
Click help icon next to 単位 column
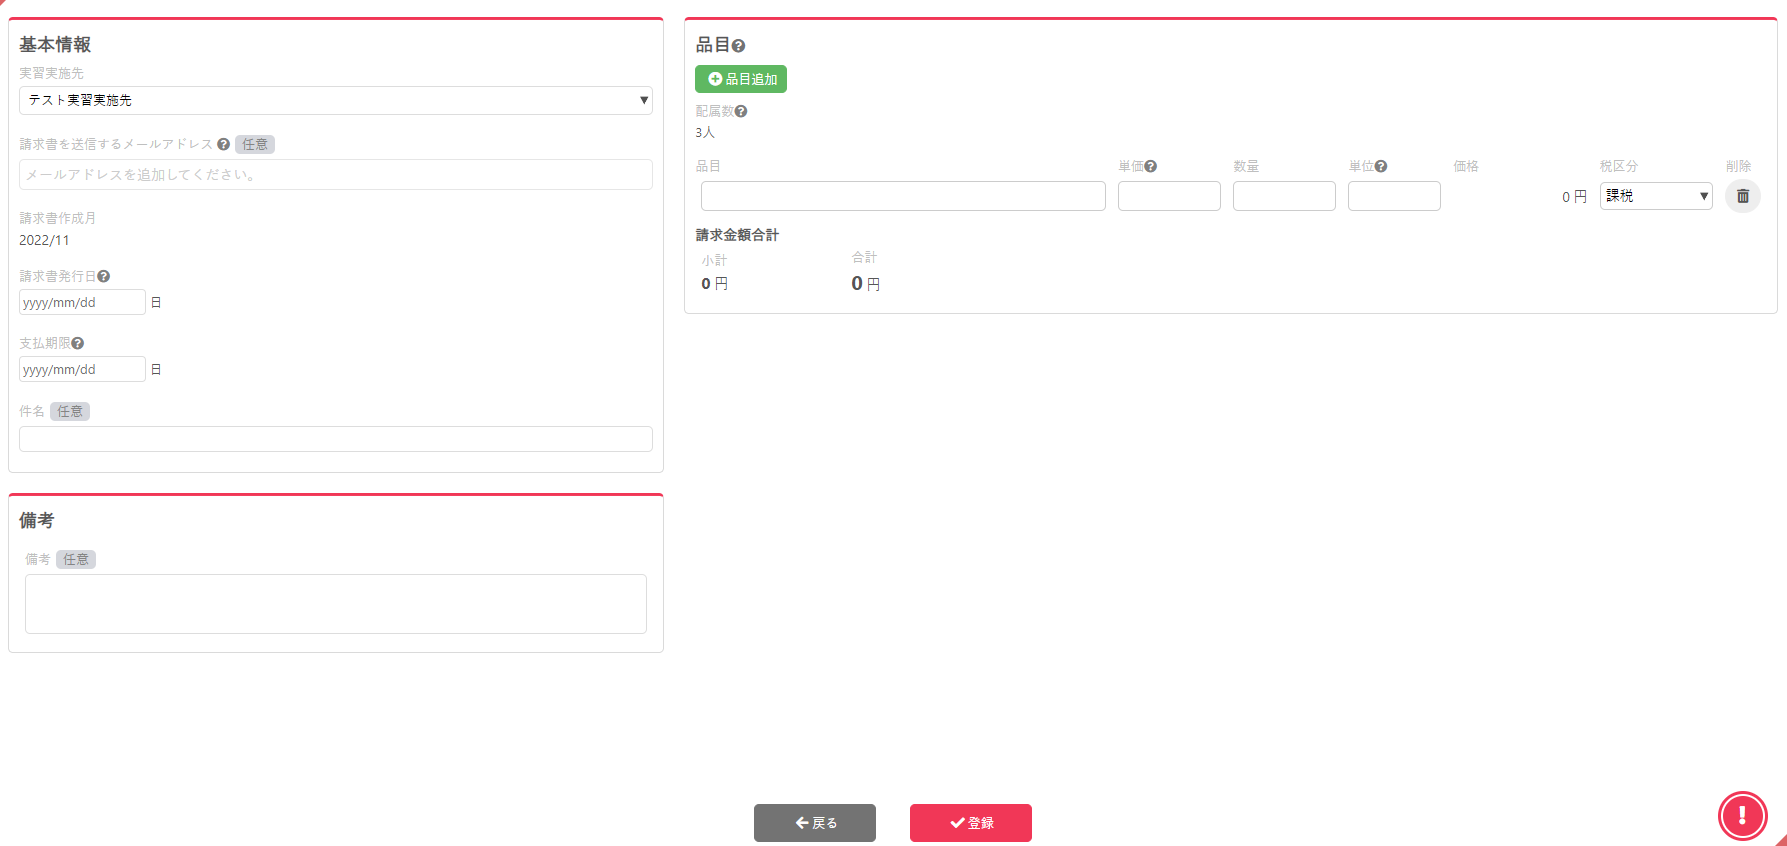point(1381,167)
